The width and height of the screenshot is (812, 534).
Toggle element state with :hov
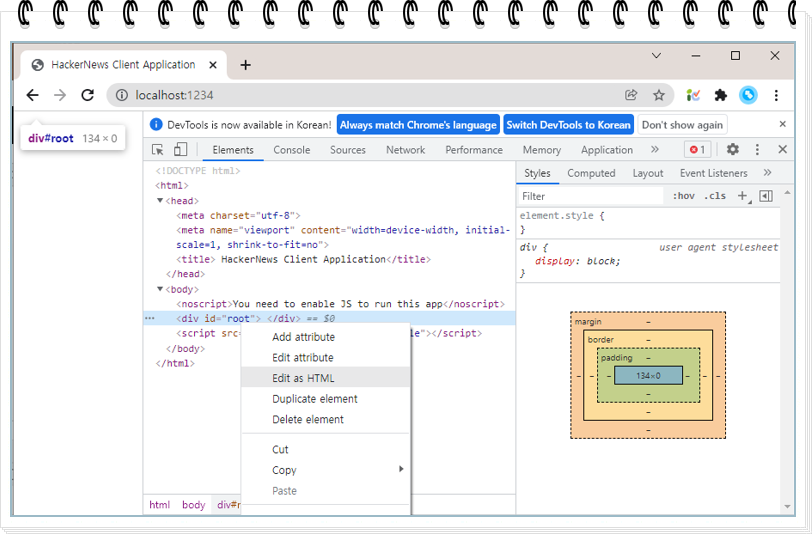684,196
